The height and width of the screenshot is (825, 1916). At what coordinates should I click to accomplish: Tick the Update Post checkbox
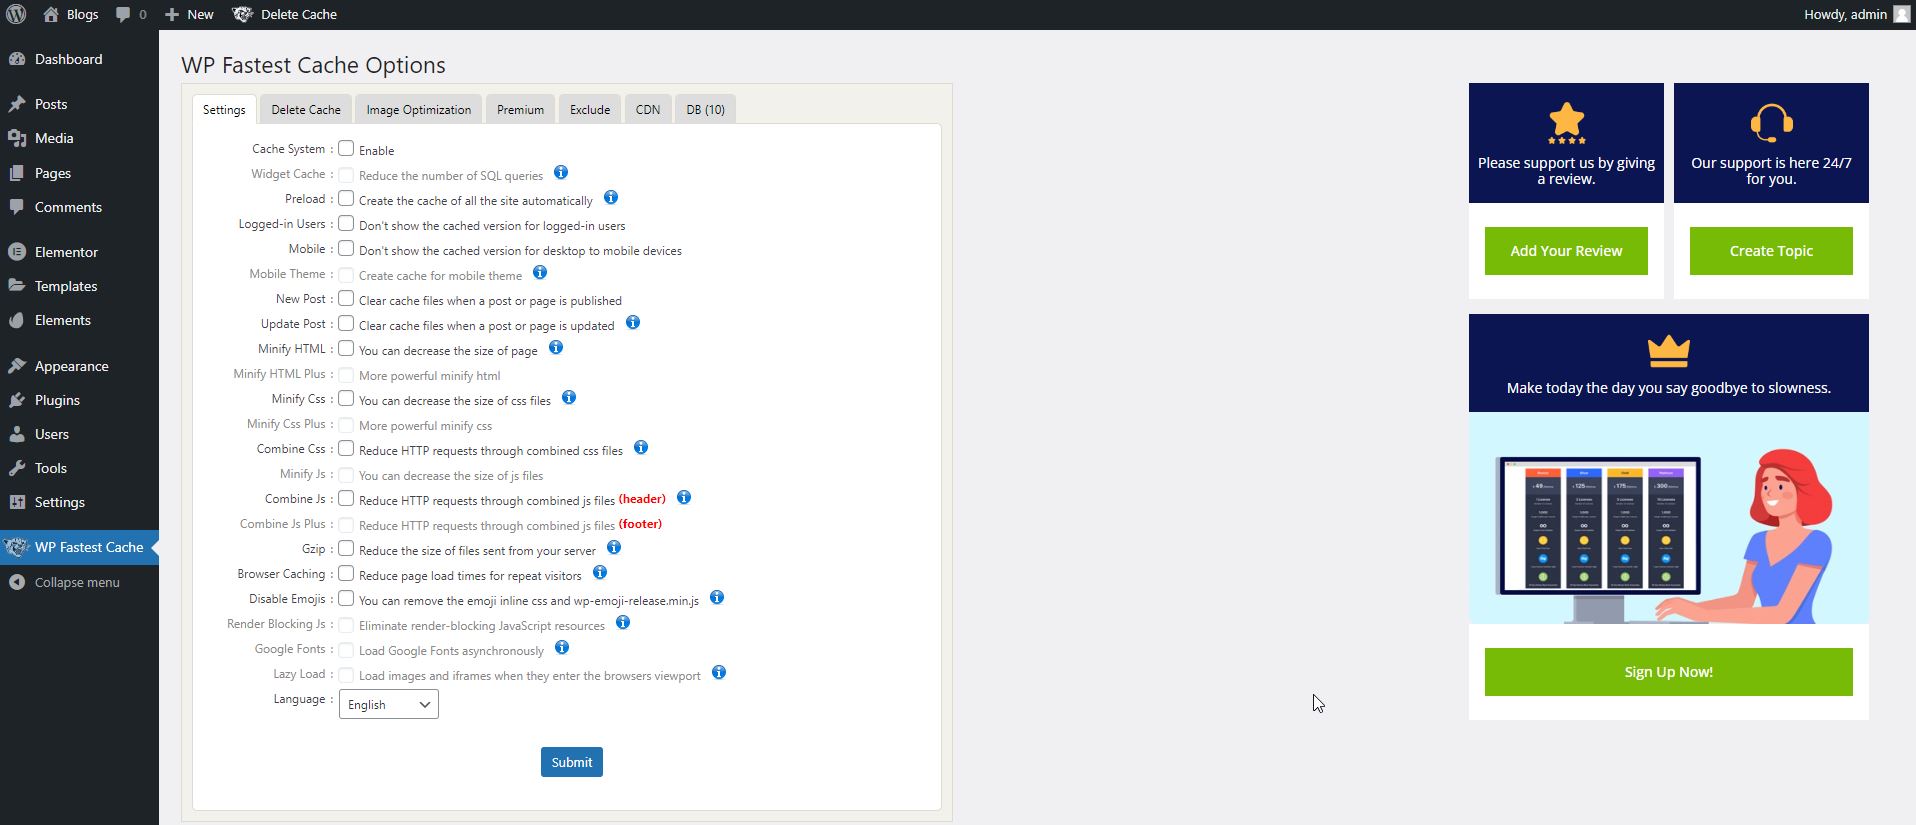pos(346,324)
